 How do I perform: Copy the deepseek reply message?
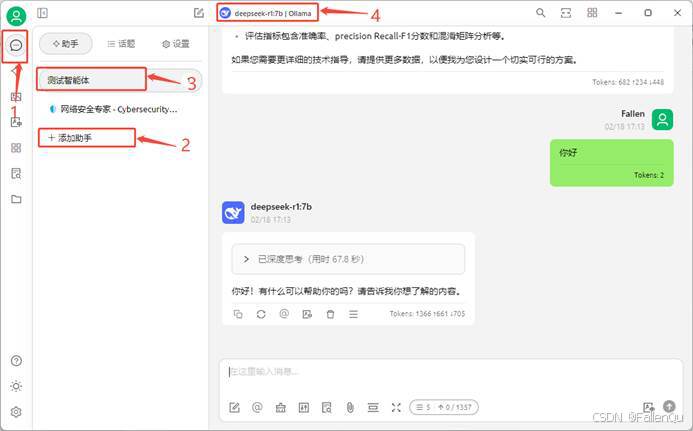click(238, 314)
